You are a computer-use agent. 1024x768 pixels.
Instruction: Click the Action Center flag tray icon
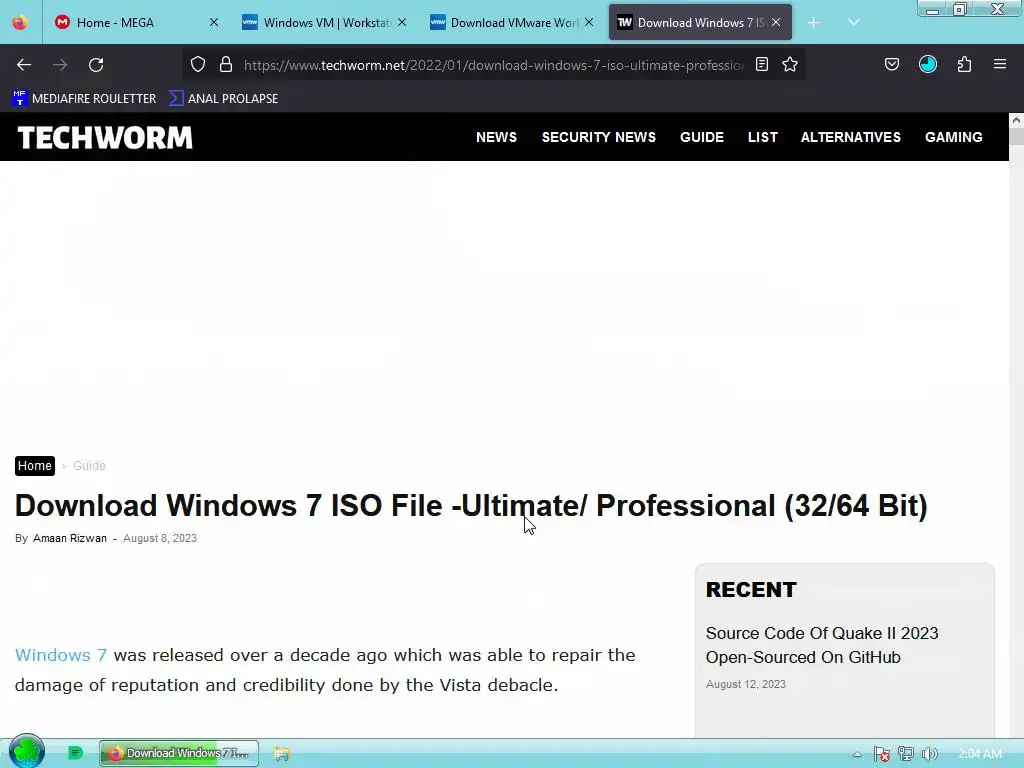(x=882, y=754)
